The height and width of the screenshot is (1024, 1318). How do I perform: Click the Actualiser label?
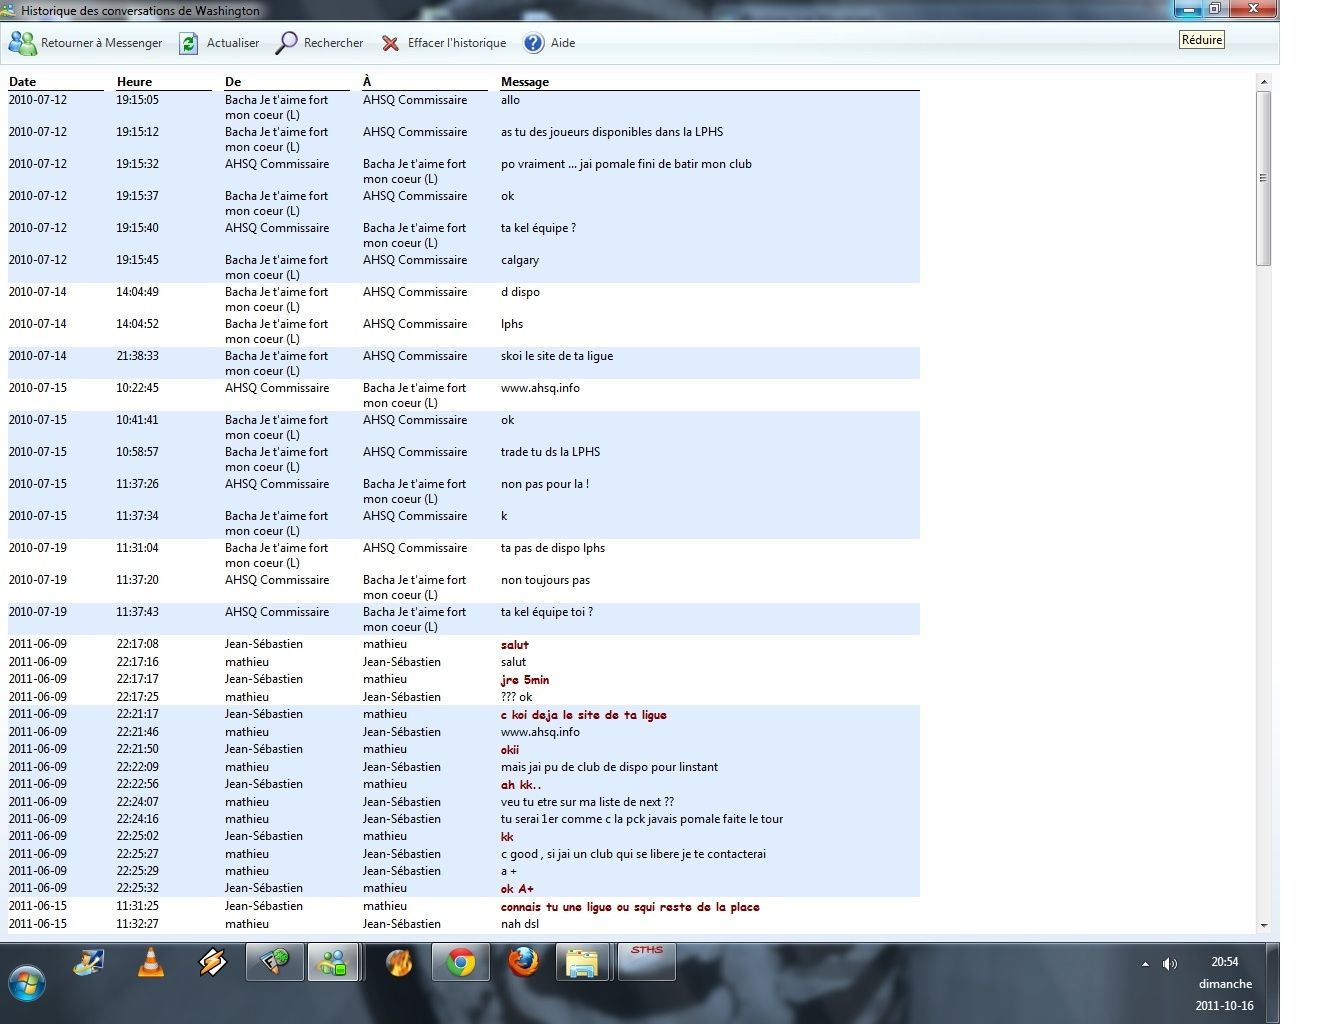[233, 43]
